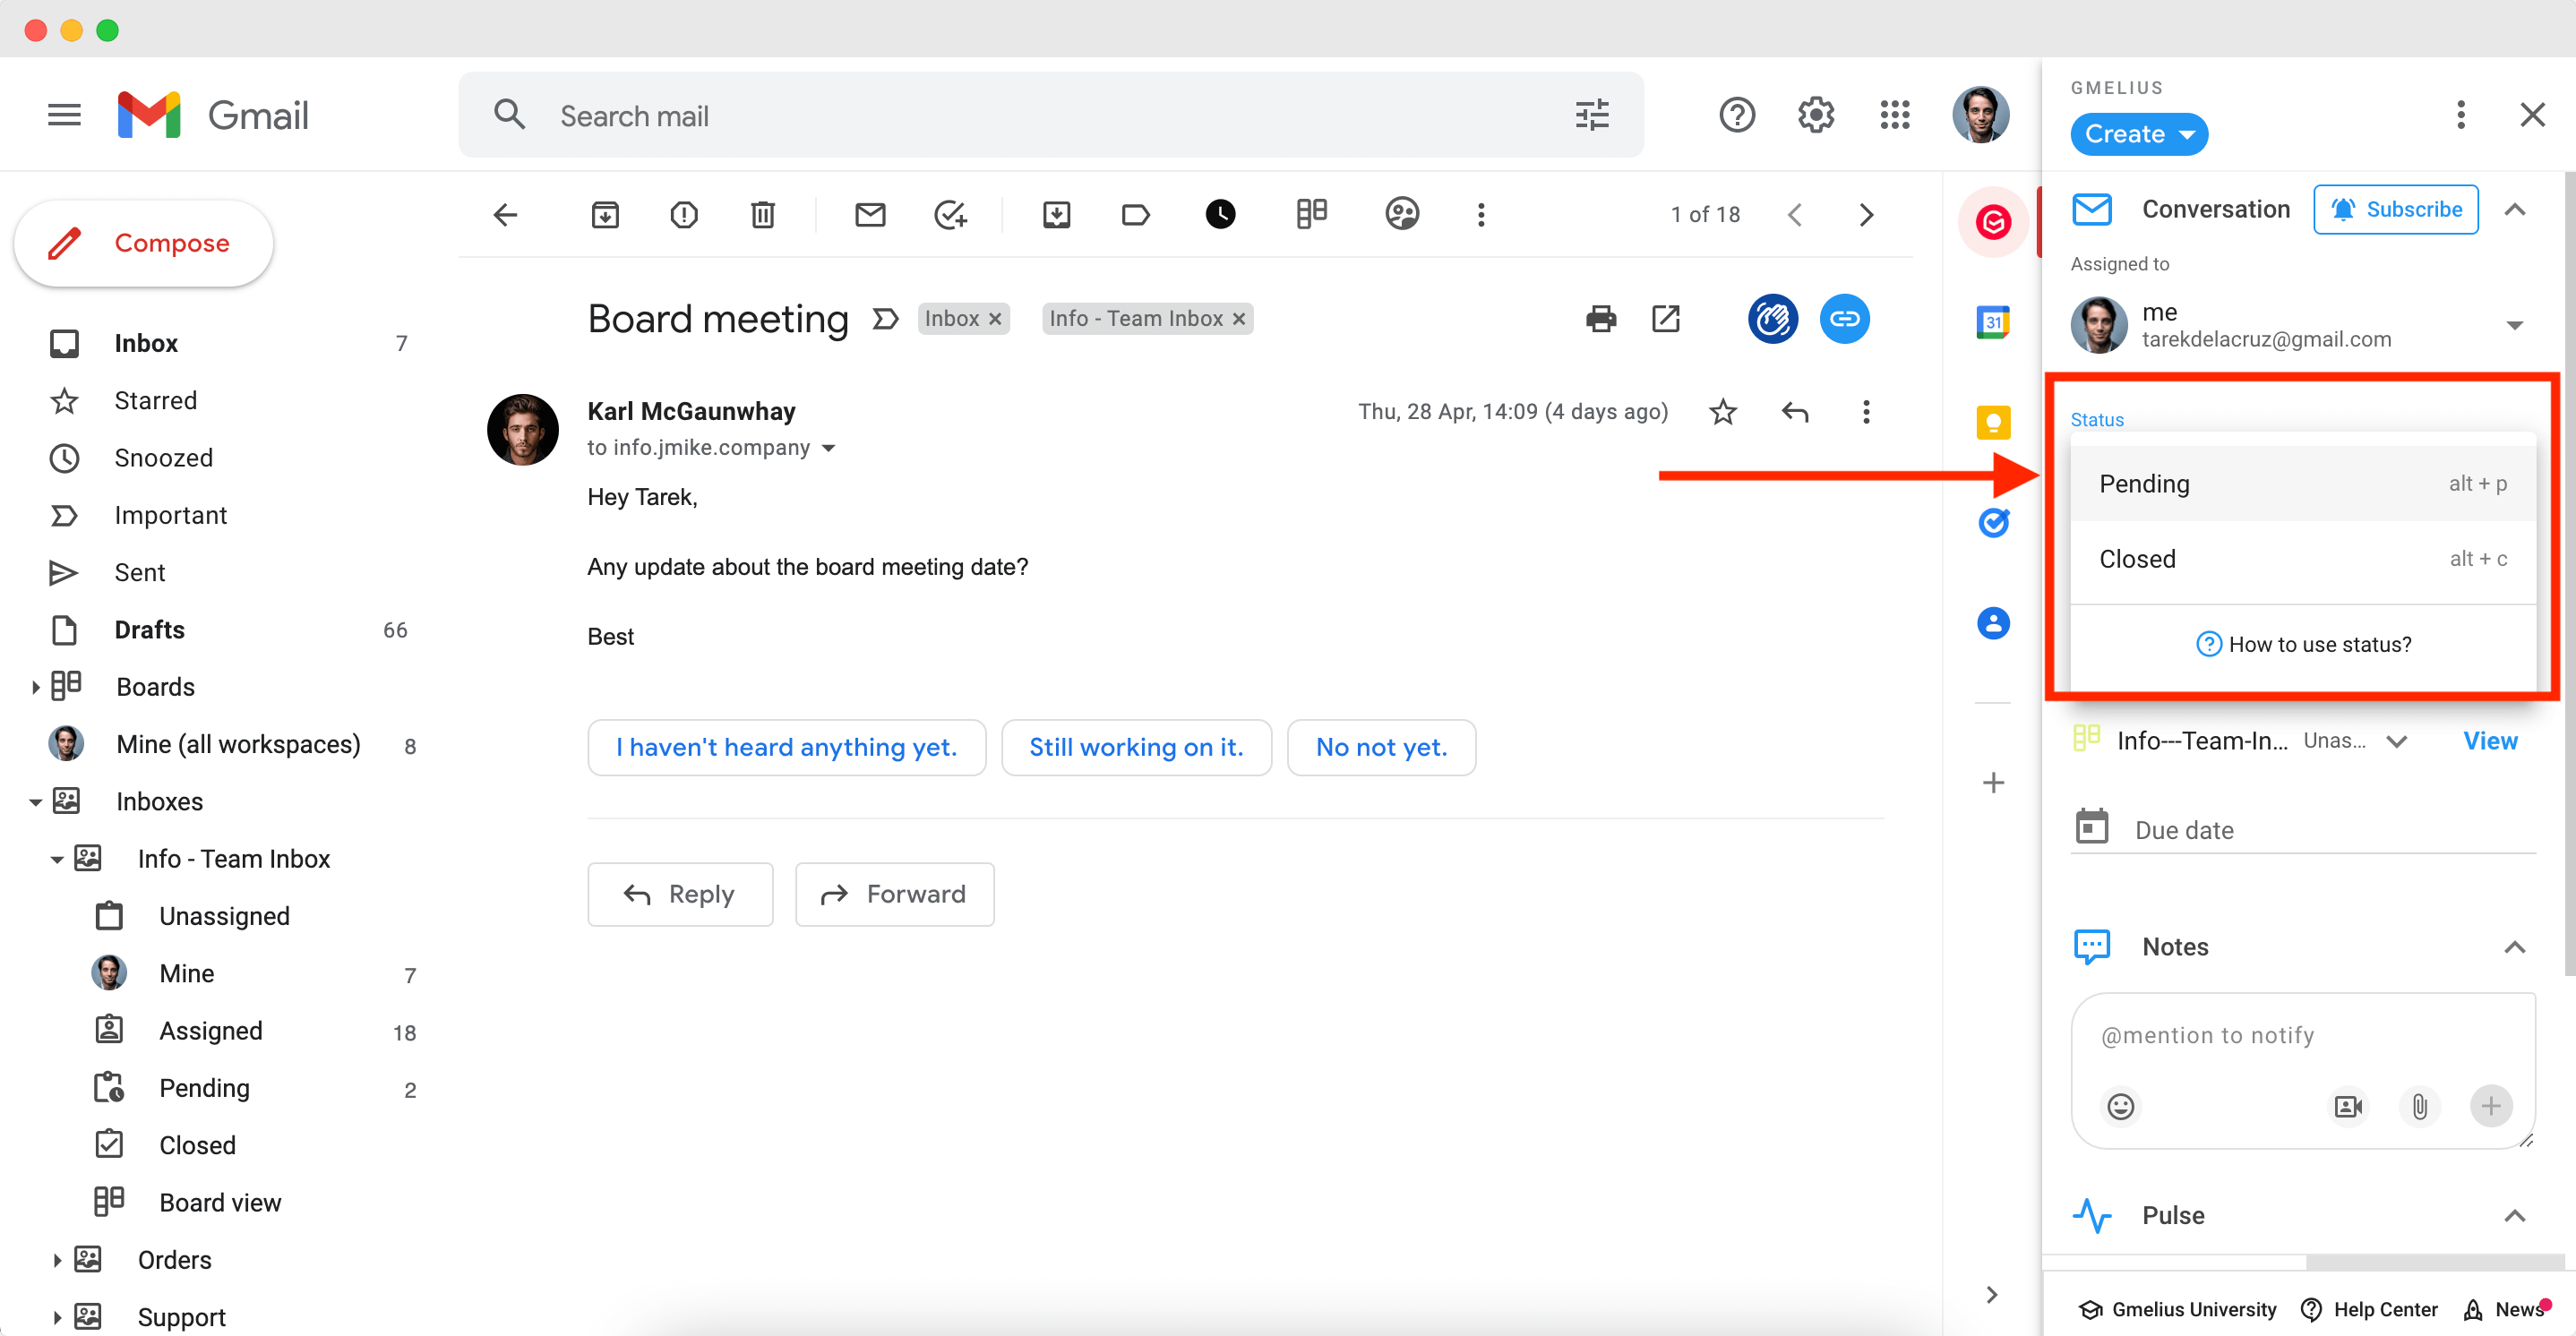
Task: Expand the Support inbox
Action: (x=57, y=1317)
